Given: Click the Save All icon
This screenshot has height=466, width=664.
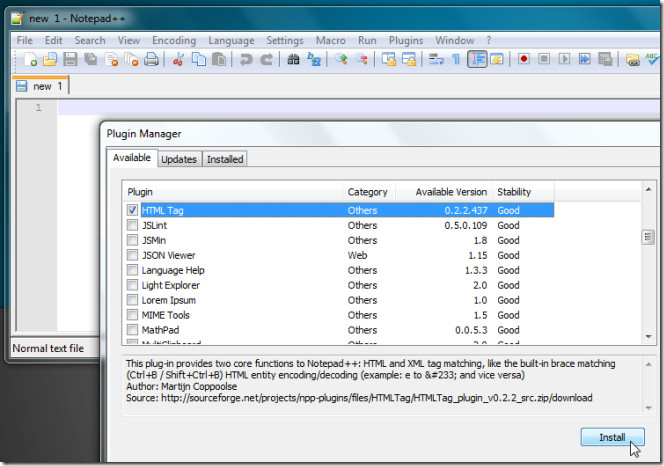Looking at the screenshot, I should [x=90, y=59].
